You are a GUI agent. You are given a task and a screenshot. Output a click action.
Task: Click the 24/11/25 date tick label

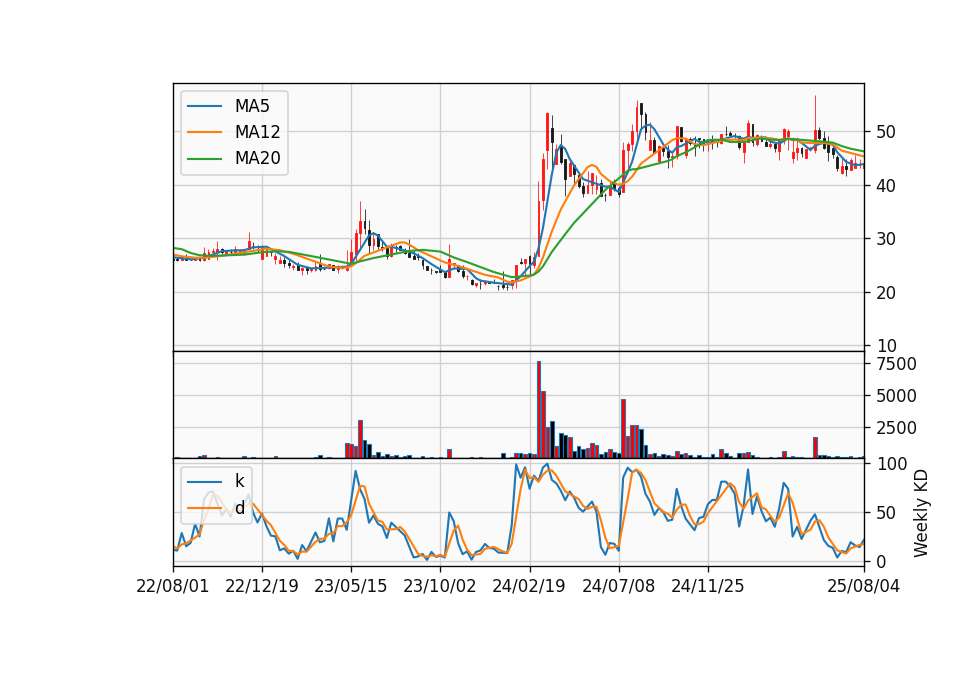(x=708, y=586)
